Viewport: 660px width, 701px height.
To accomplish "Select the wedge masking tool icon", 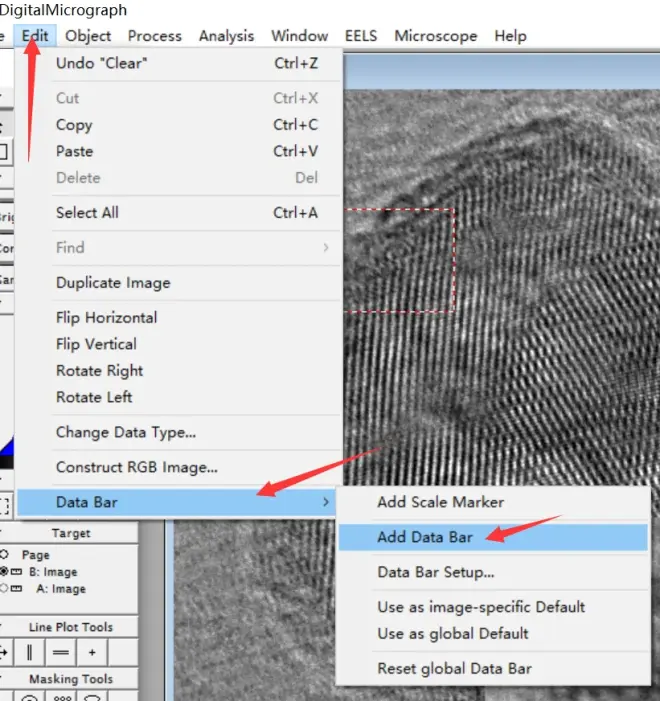I will tap(92, 697).
